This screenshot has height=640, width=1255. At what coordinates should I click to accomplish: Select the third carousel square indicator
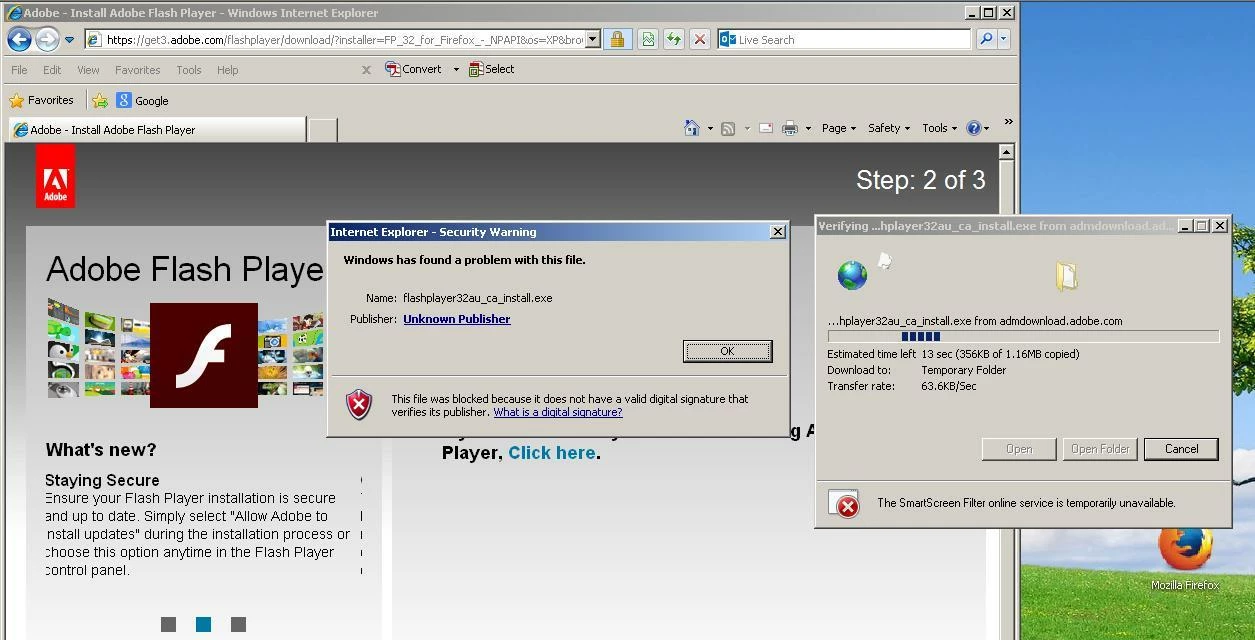(x=238, y=624)
